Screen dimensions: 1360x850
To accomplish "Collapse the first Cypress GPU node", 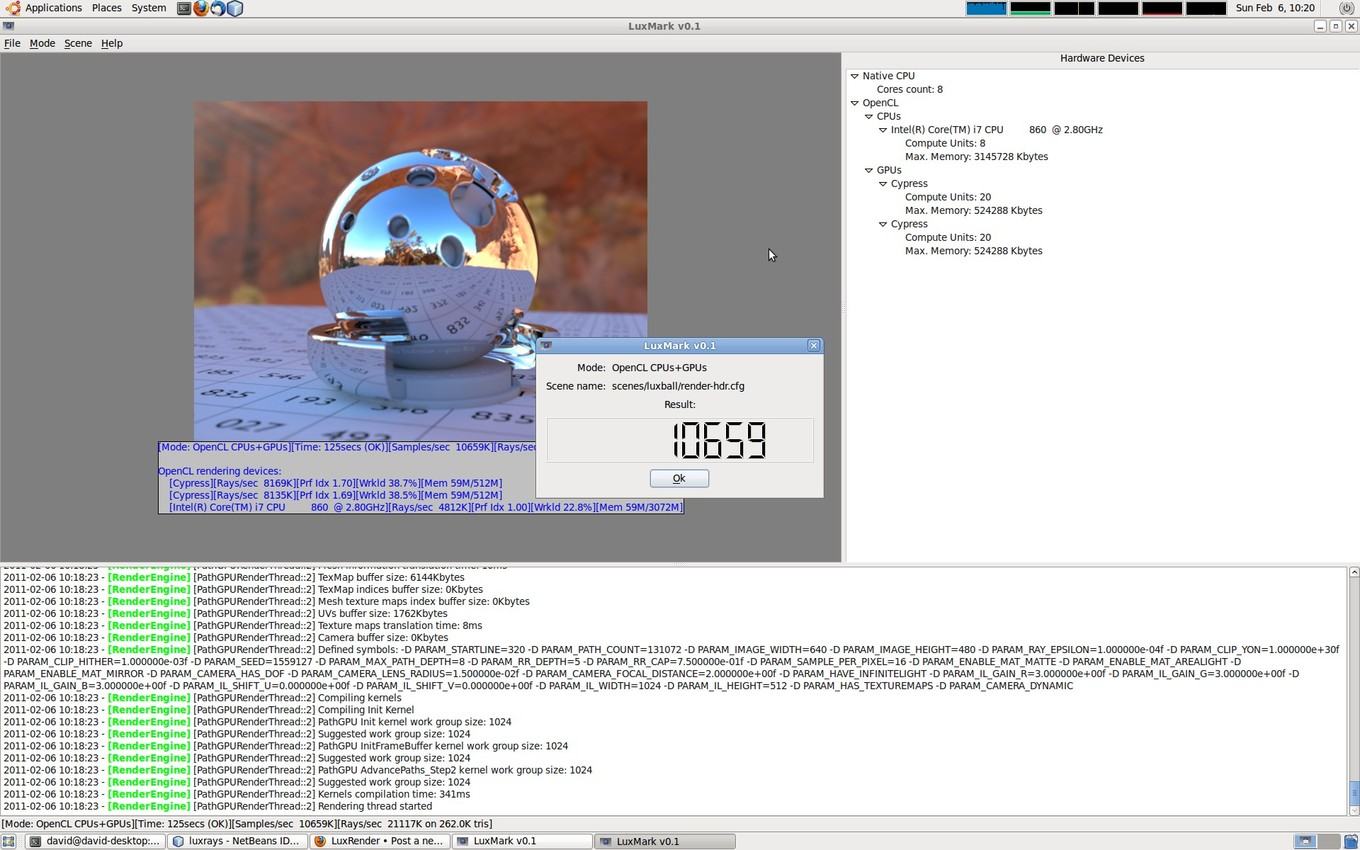I will pos(883,184).
